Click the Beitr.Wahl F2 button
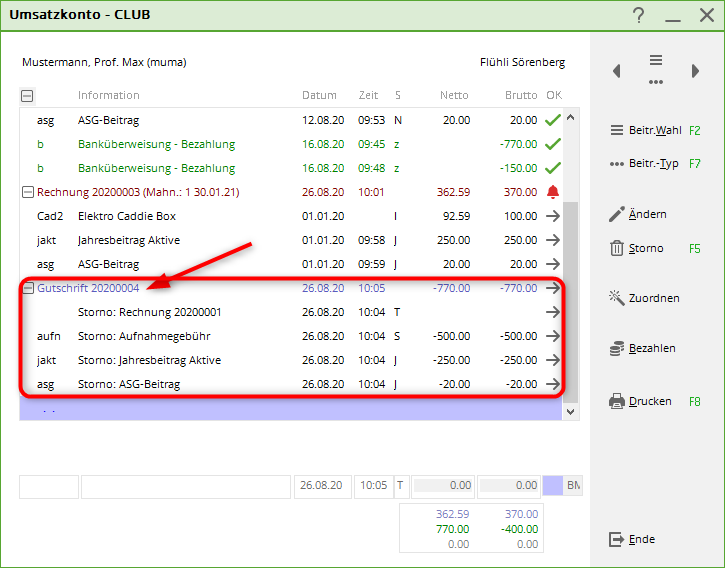The height and width of the screenshot is (568, 725). click(655, 130)
